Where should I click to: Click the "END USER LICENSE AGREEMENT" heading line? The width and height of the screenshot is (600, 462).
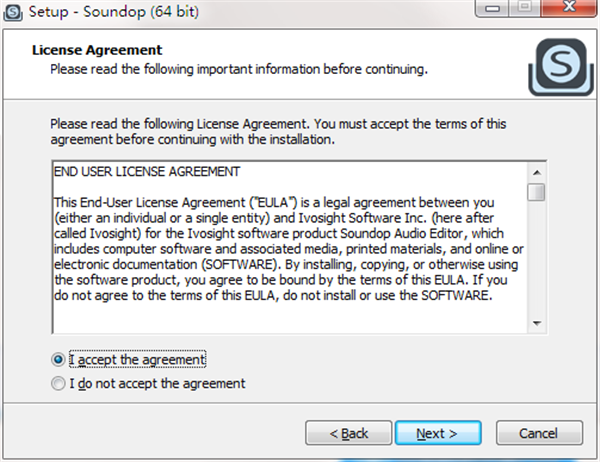pyautogui.click(x=146, y=171)
